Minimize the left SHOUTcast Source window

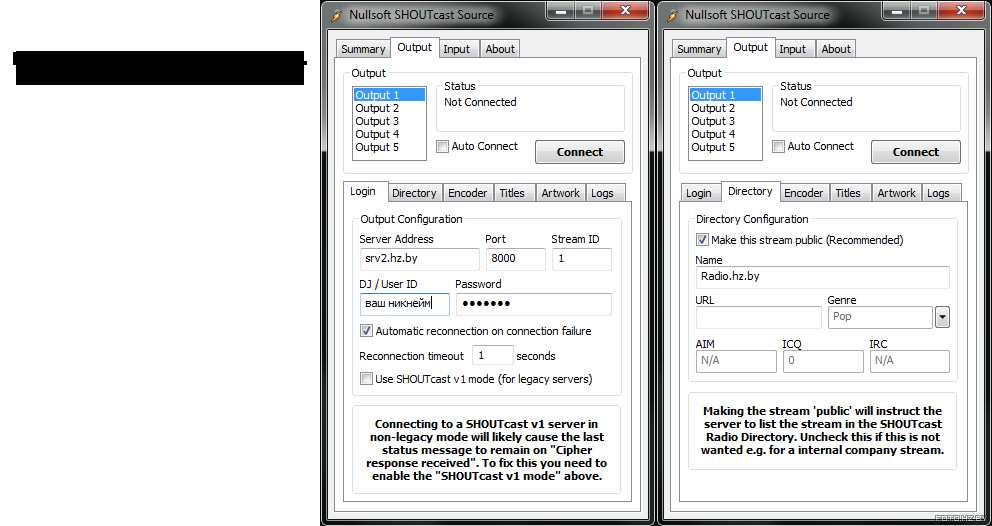(x=560, y=10)
